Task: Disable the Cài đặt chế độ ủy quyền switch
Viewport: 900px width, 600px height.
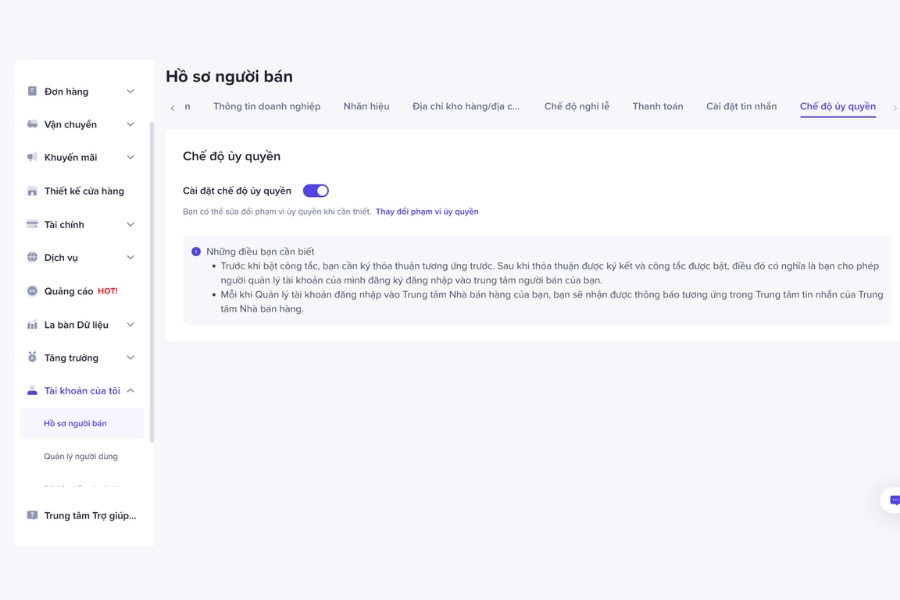Action: 316,191
